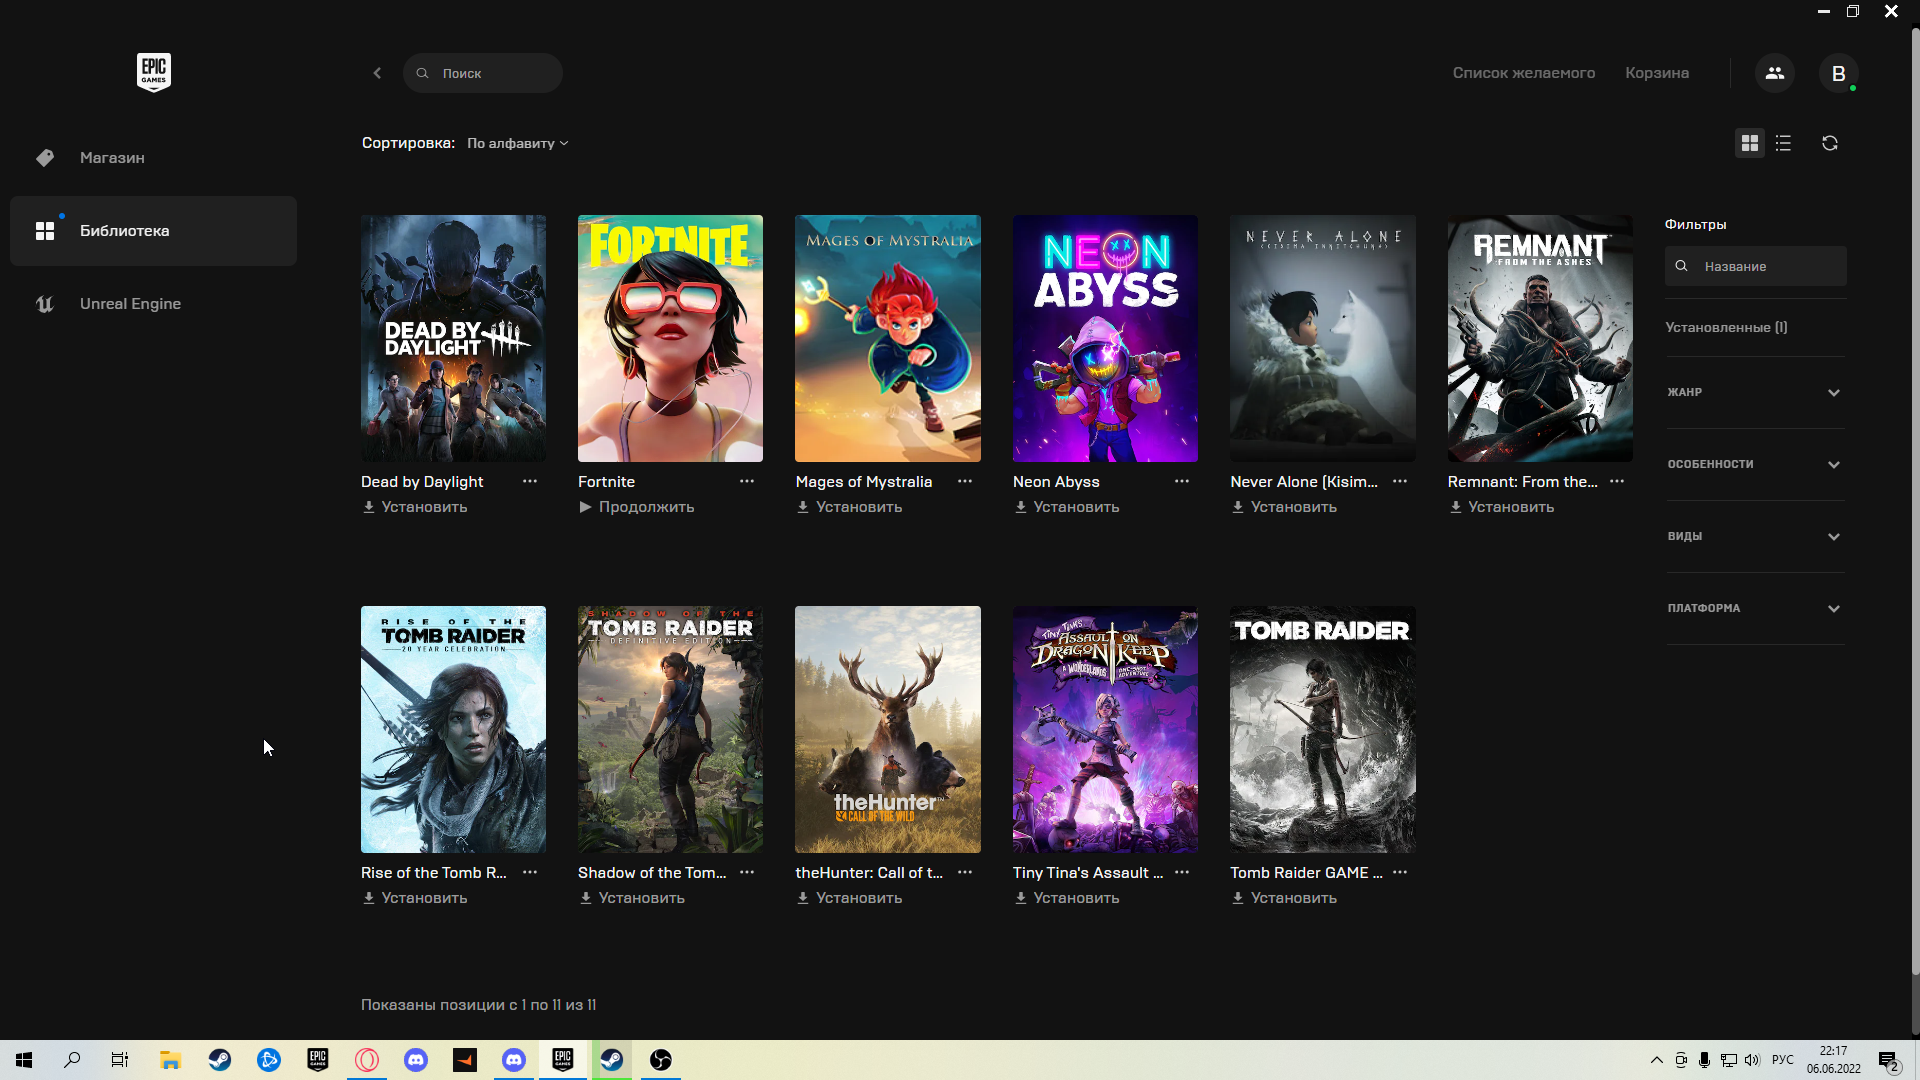Open options menu for Shadow of the Tomb Raider
This screenshot has width=1920, height=1080.
pos(747,872)
